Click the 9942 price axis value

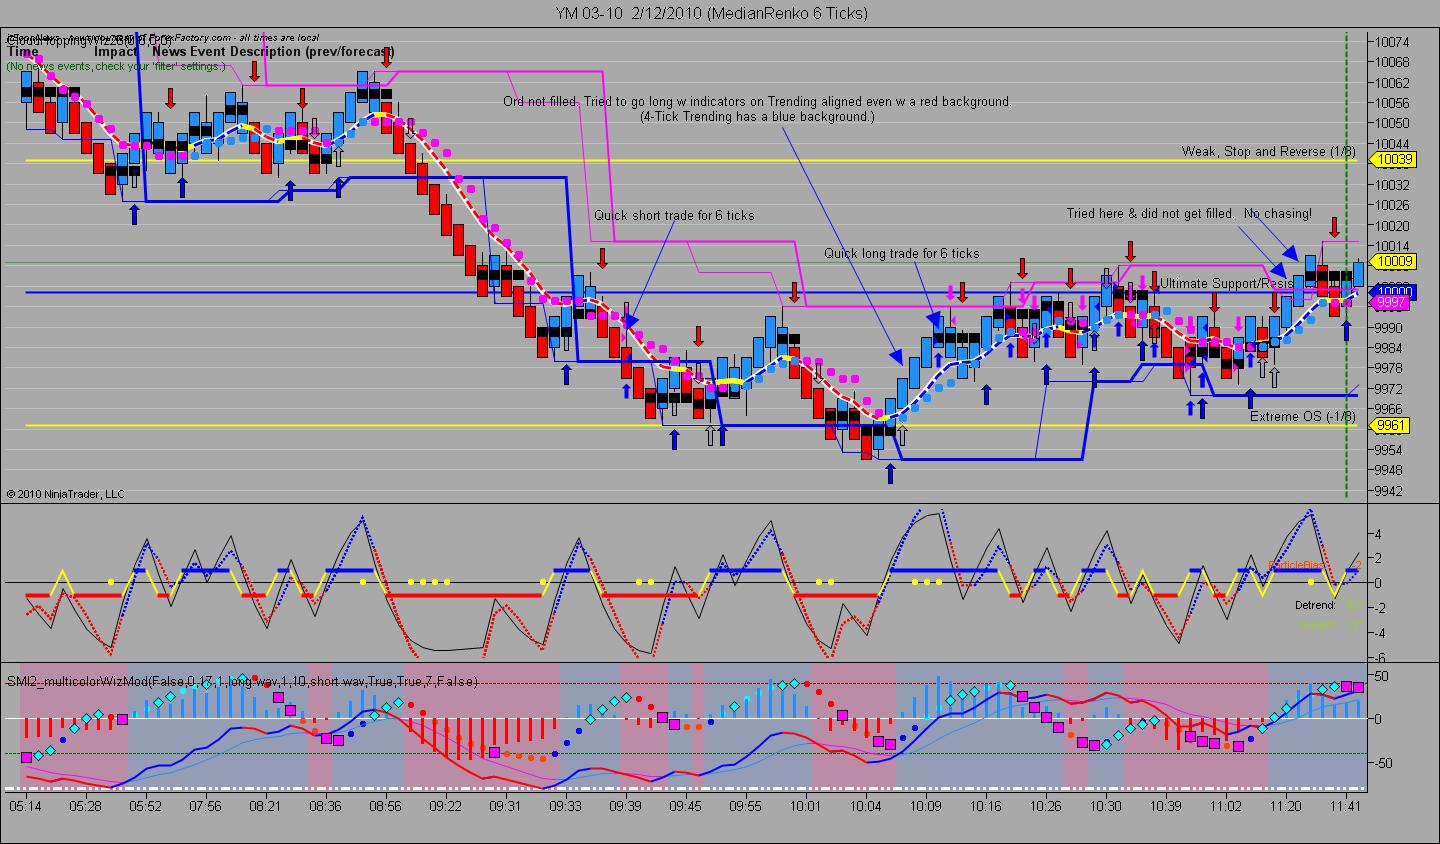(x=1389, y=491)
